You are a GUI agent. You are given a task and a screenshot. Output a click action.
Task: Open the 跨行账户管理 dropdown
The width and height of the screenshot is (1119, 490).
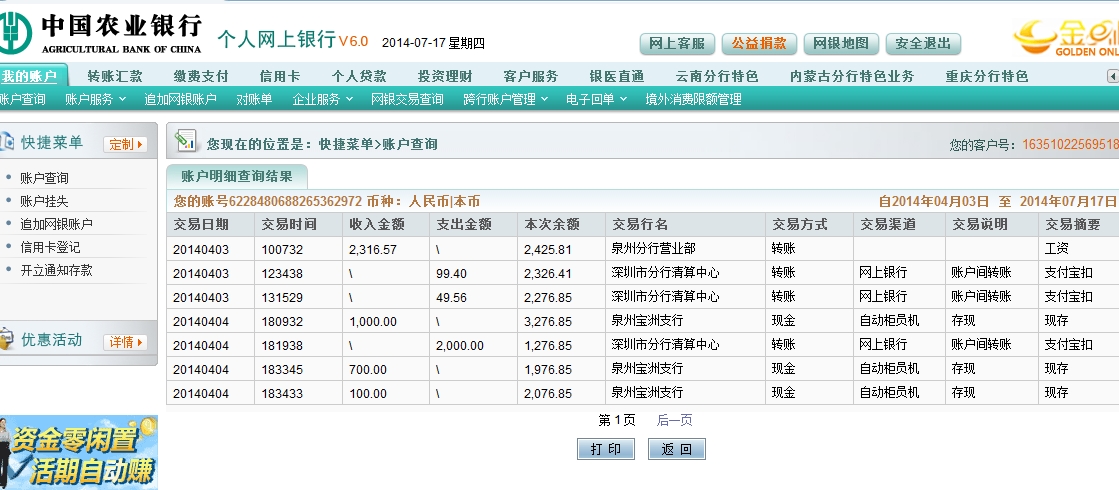click(x=506, y=99)
